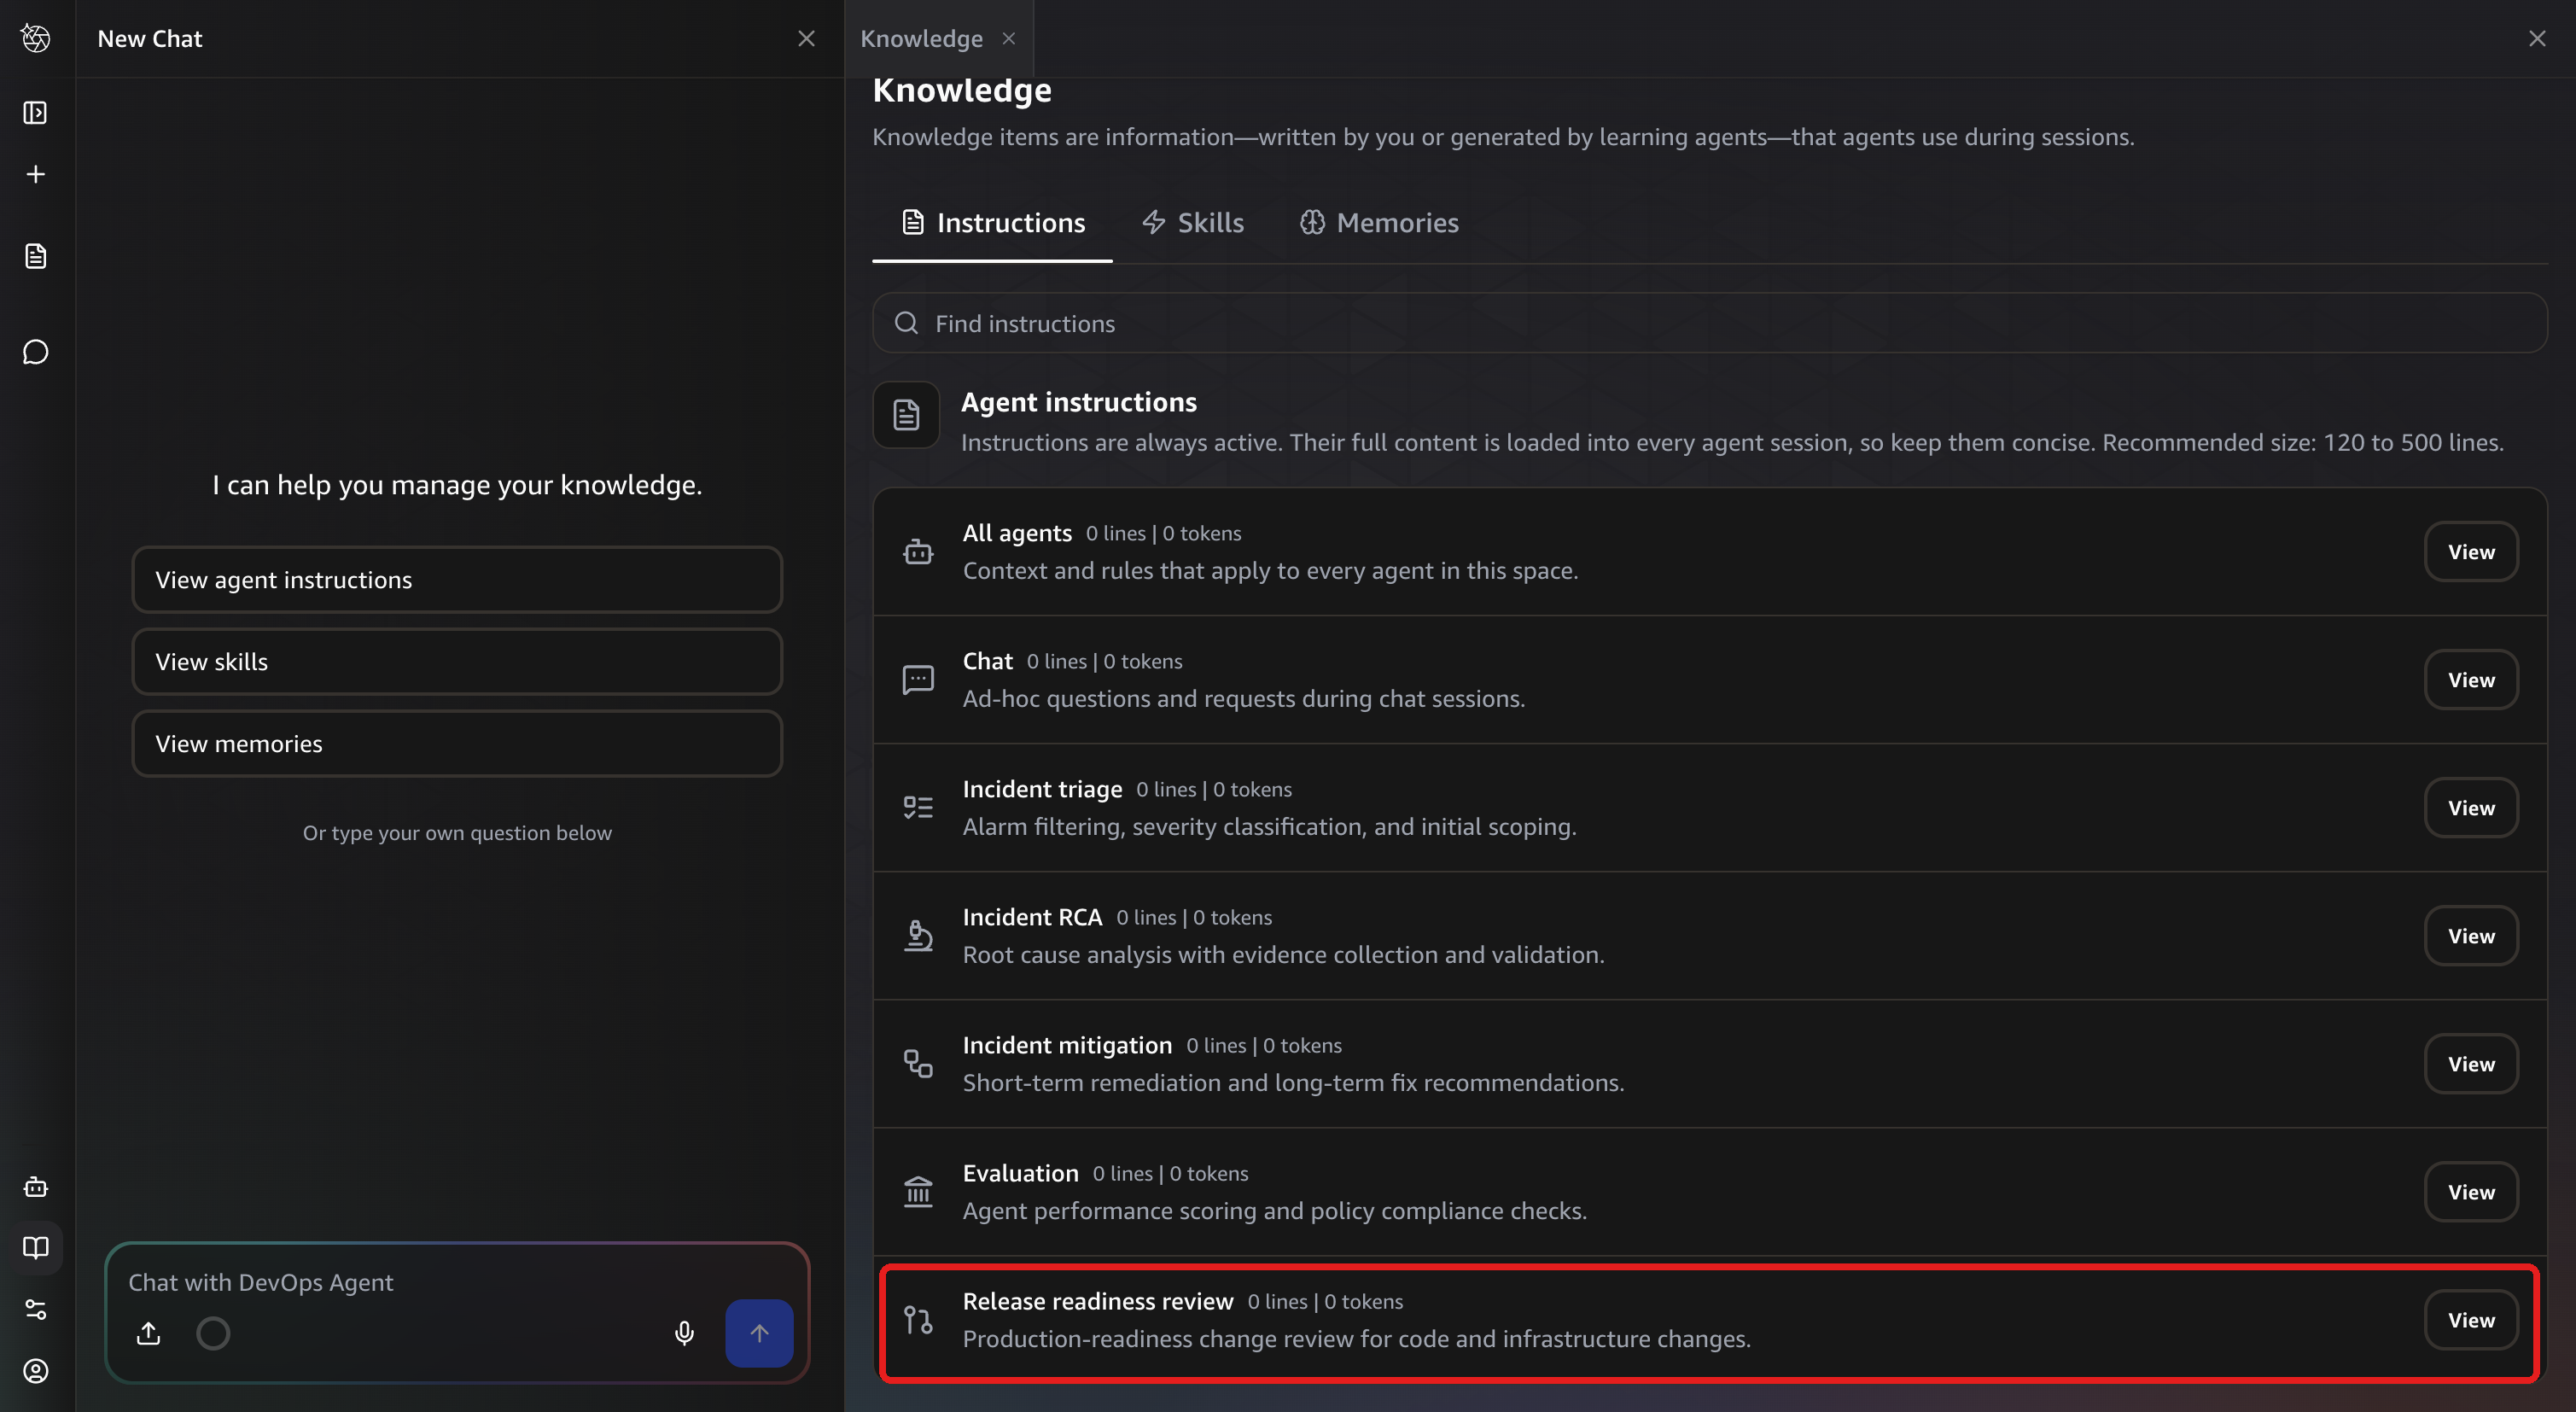The width and height of the screenshot is (2576, 1412).
Task: Click 'Production-readiness change review' description
Action: 1356,1339
